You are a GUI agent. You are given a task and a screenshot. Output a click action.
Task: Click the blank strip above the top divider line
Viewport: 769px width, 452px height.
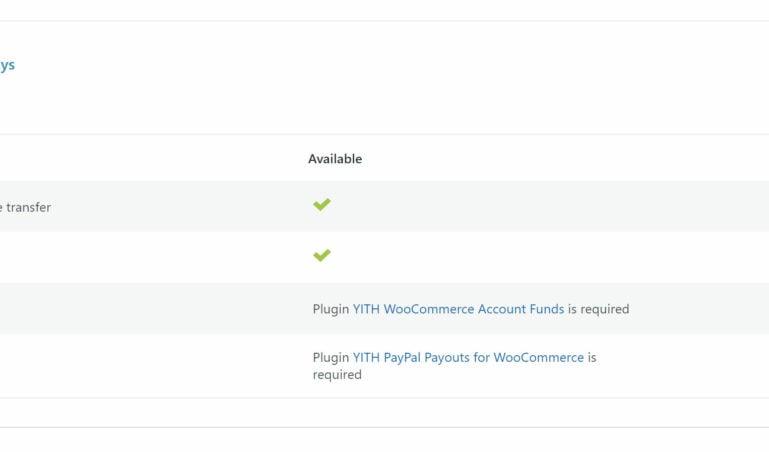coord(384,10)
